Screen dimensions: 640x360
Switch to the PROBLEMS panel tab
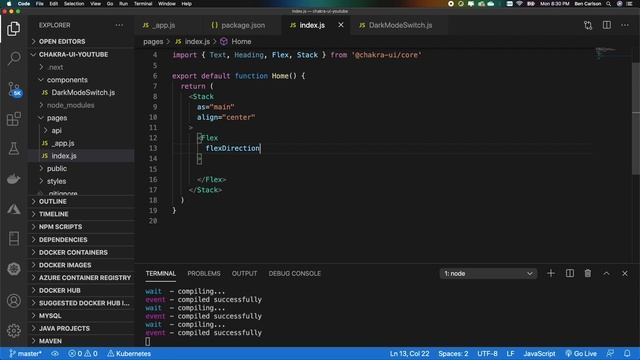click(204, 273)
